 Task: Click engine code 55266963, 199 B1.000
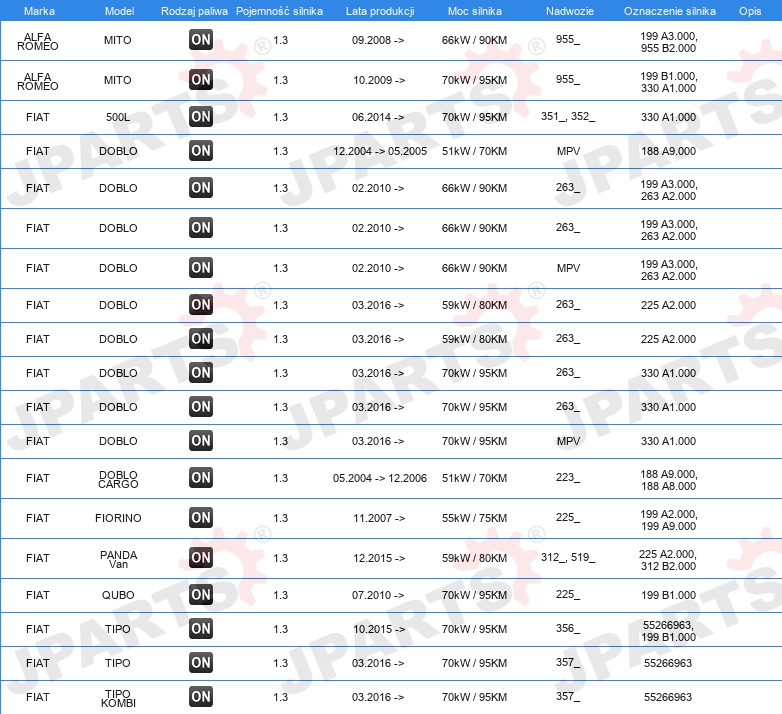(x=669, y=631)
